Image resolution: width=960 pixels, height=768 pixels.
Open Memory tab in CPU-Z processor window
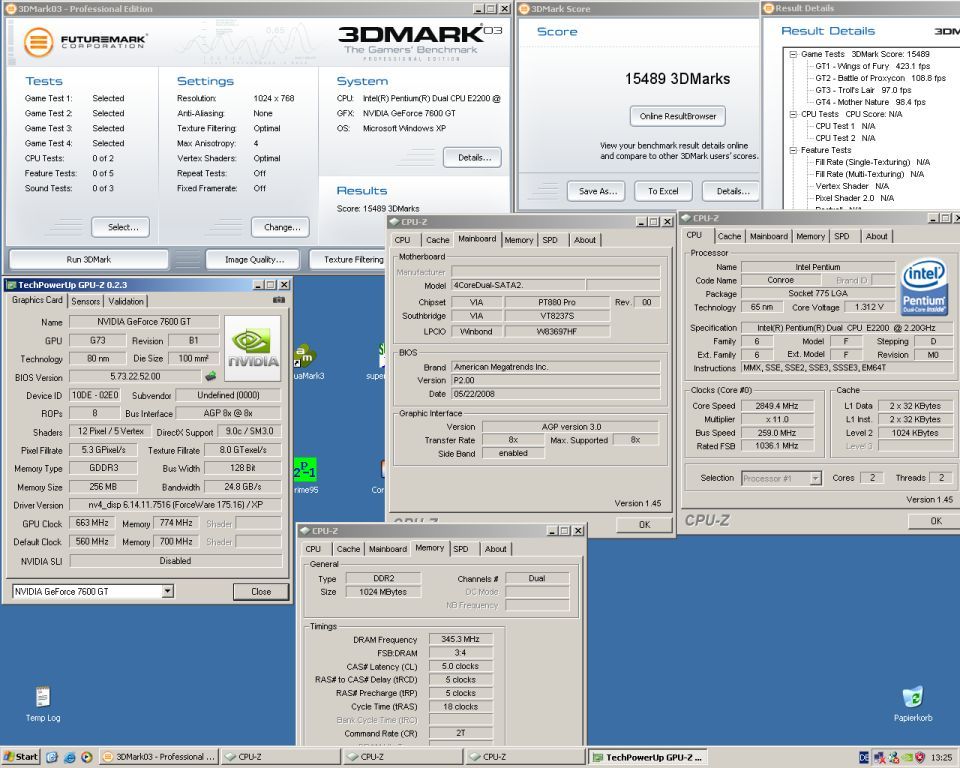point(810,236)
